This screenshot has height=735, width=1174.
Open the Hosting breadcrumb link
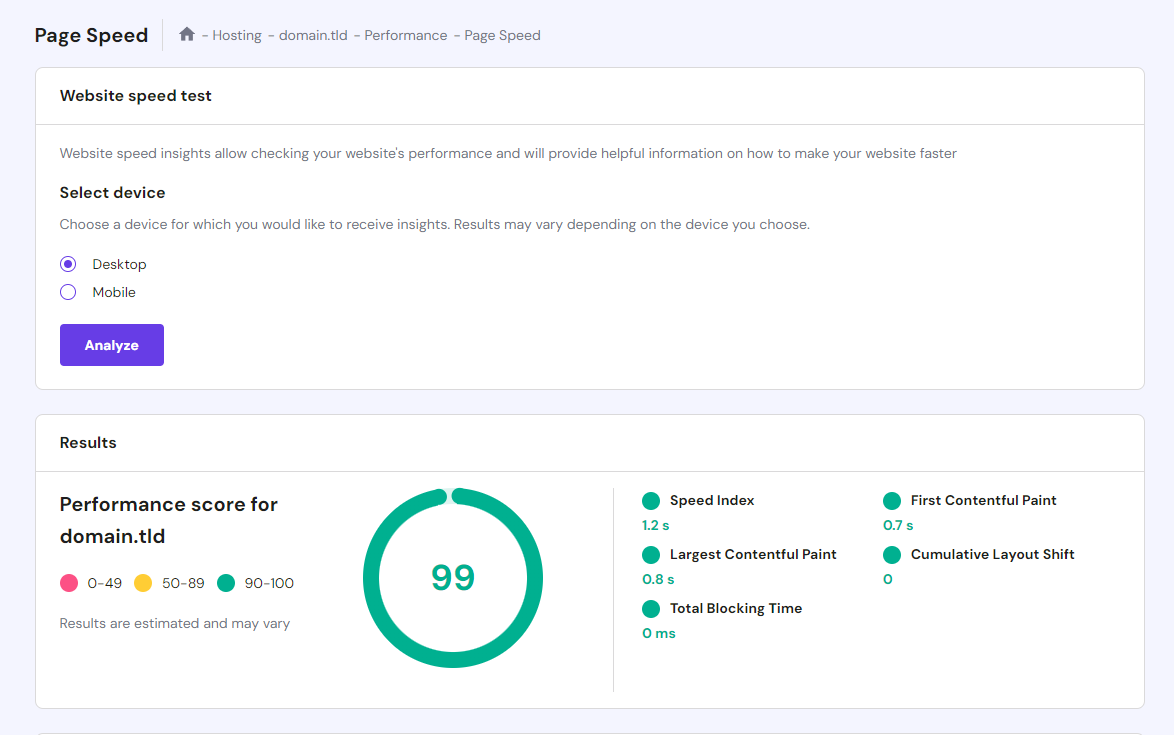tap(237, 35)
